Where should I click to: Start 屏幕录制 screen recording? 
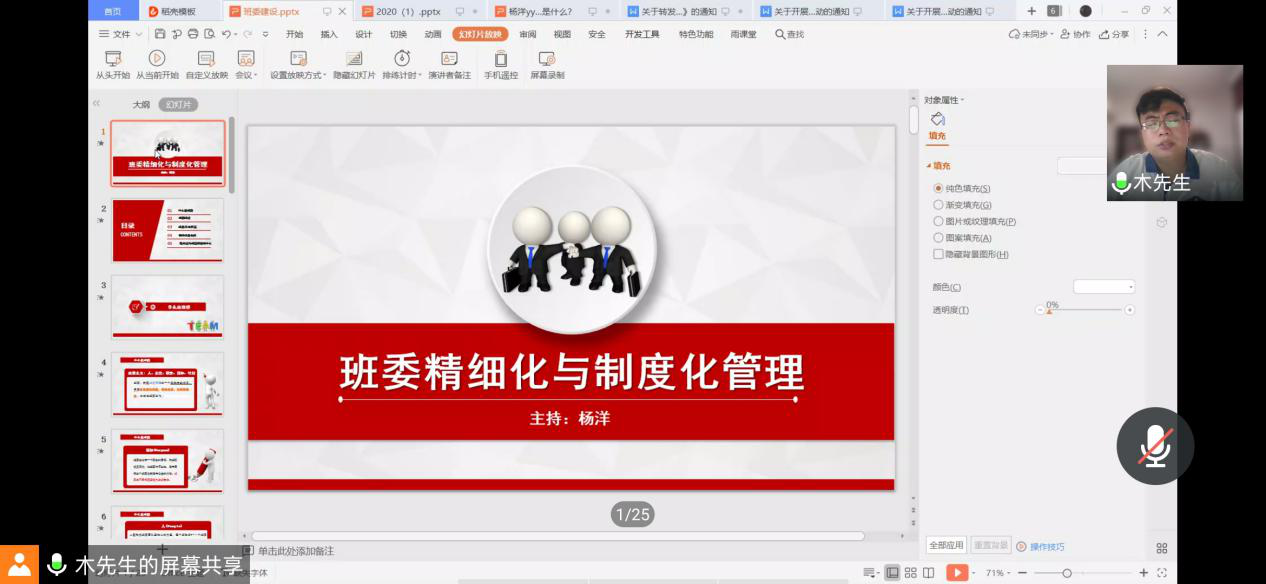tap(547, 59)
